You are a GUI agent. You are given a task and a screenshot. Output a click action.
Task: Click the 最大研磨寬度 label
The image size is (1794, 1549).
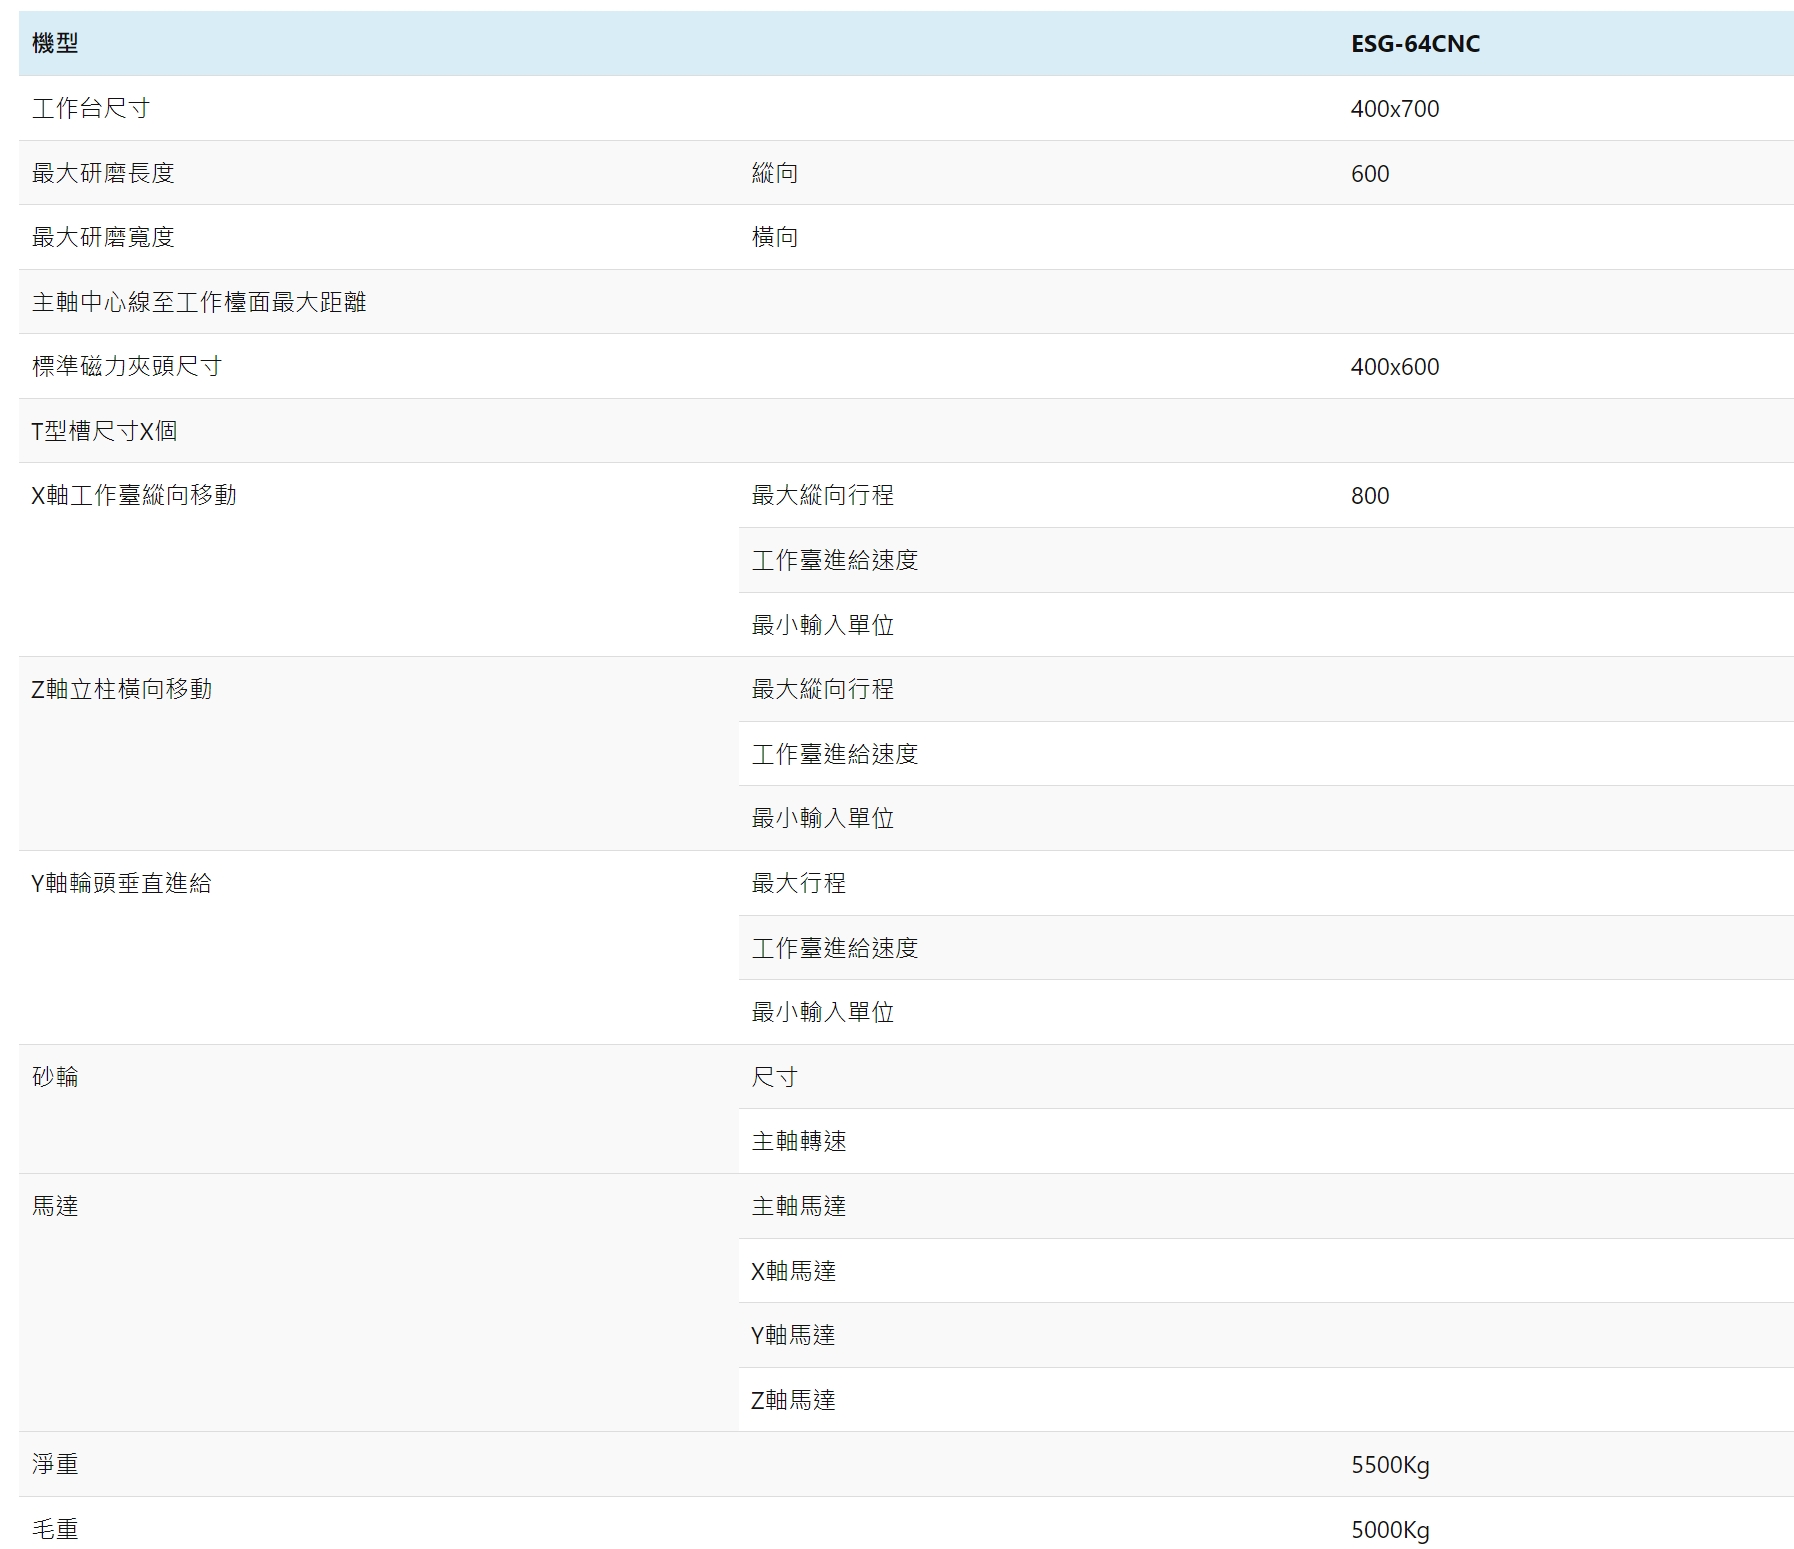103,237
